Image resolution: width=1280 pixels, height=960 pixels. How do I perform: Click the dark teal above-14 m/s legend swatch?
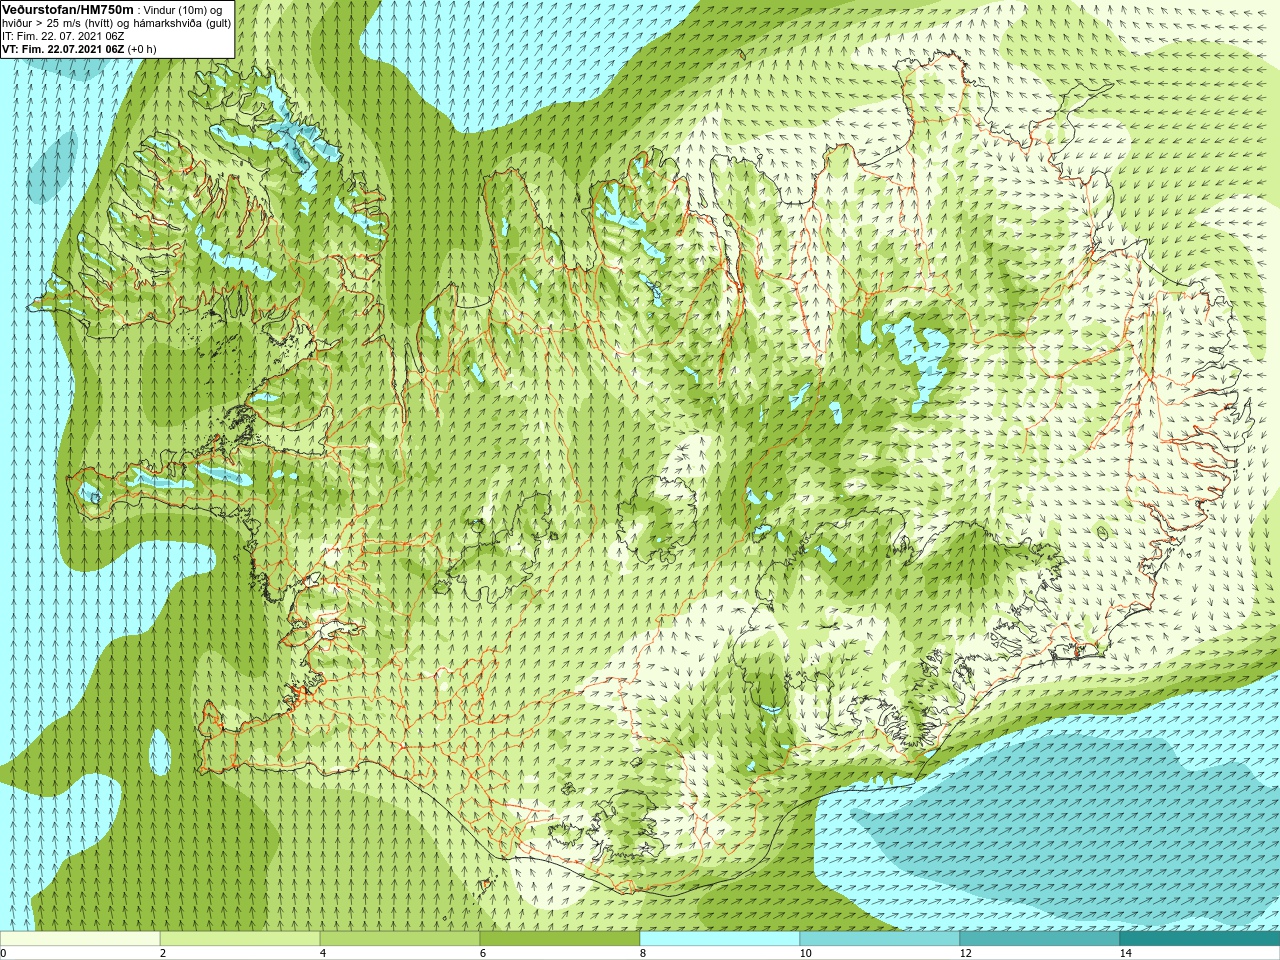click(1200, 939)
